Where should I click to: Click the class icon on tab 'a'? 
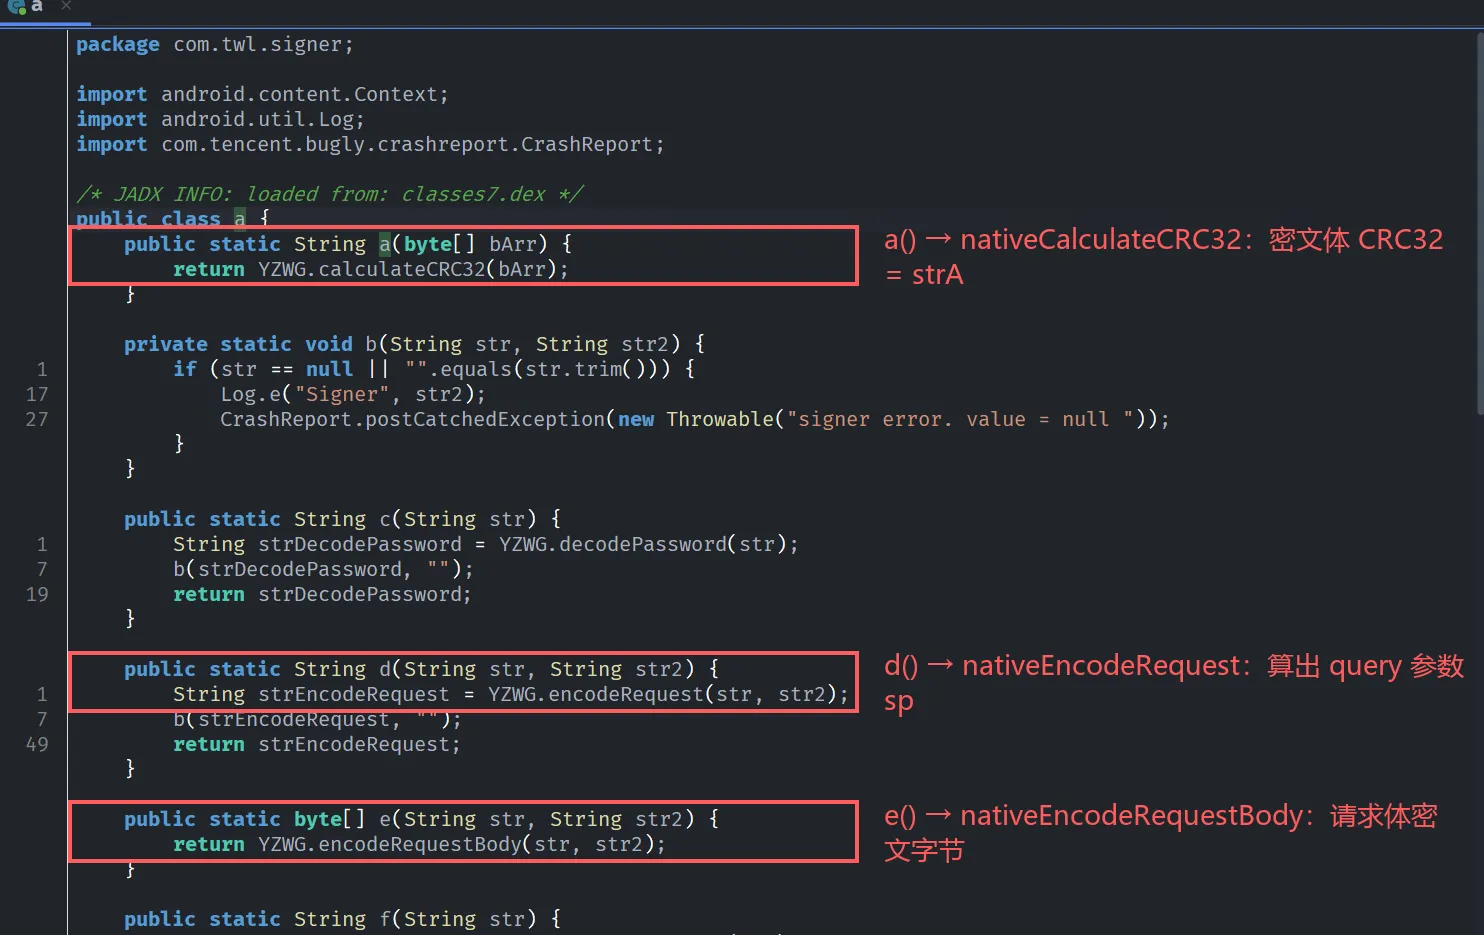click(16, 7)
